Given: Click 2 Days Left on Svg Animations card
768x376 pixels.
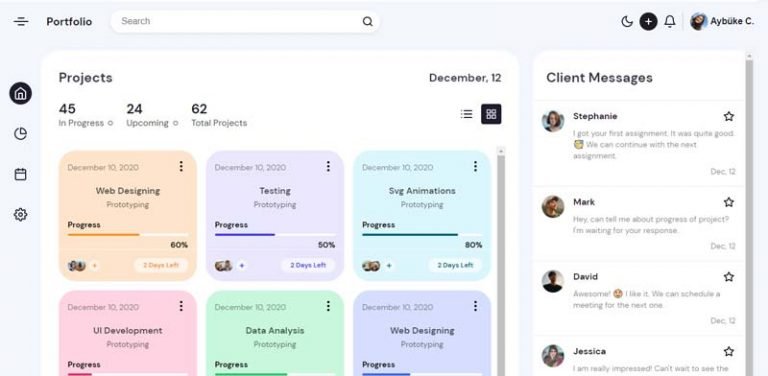Looking at the screenshot, I should point(455,265).
